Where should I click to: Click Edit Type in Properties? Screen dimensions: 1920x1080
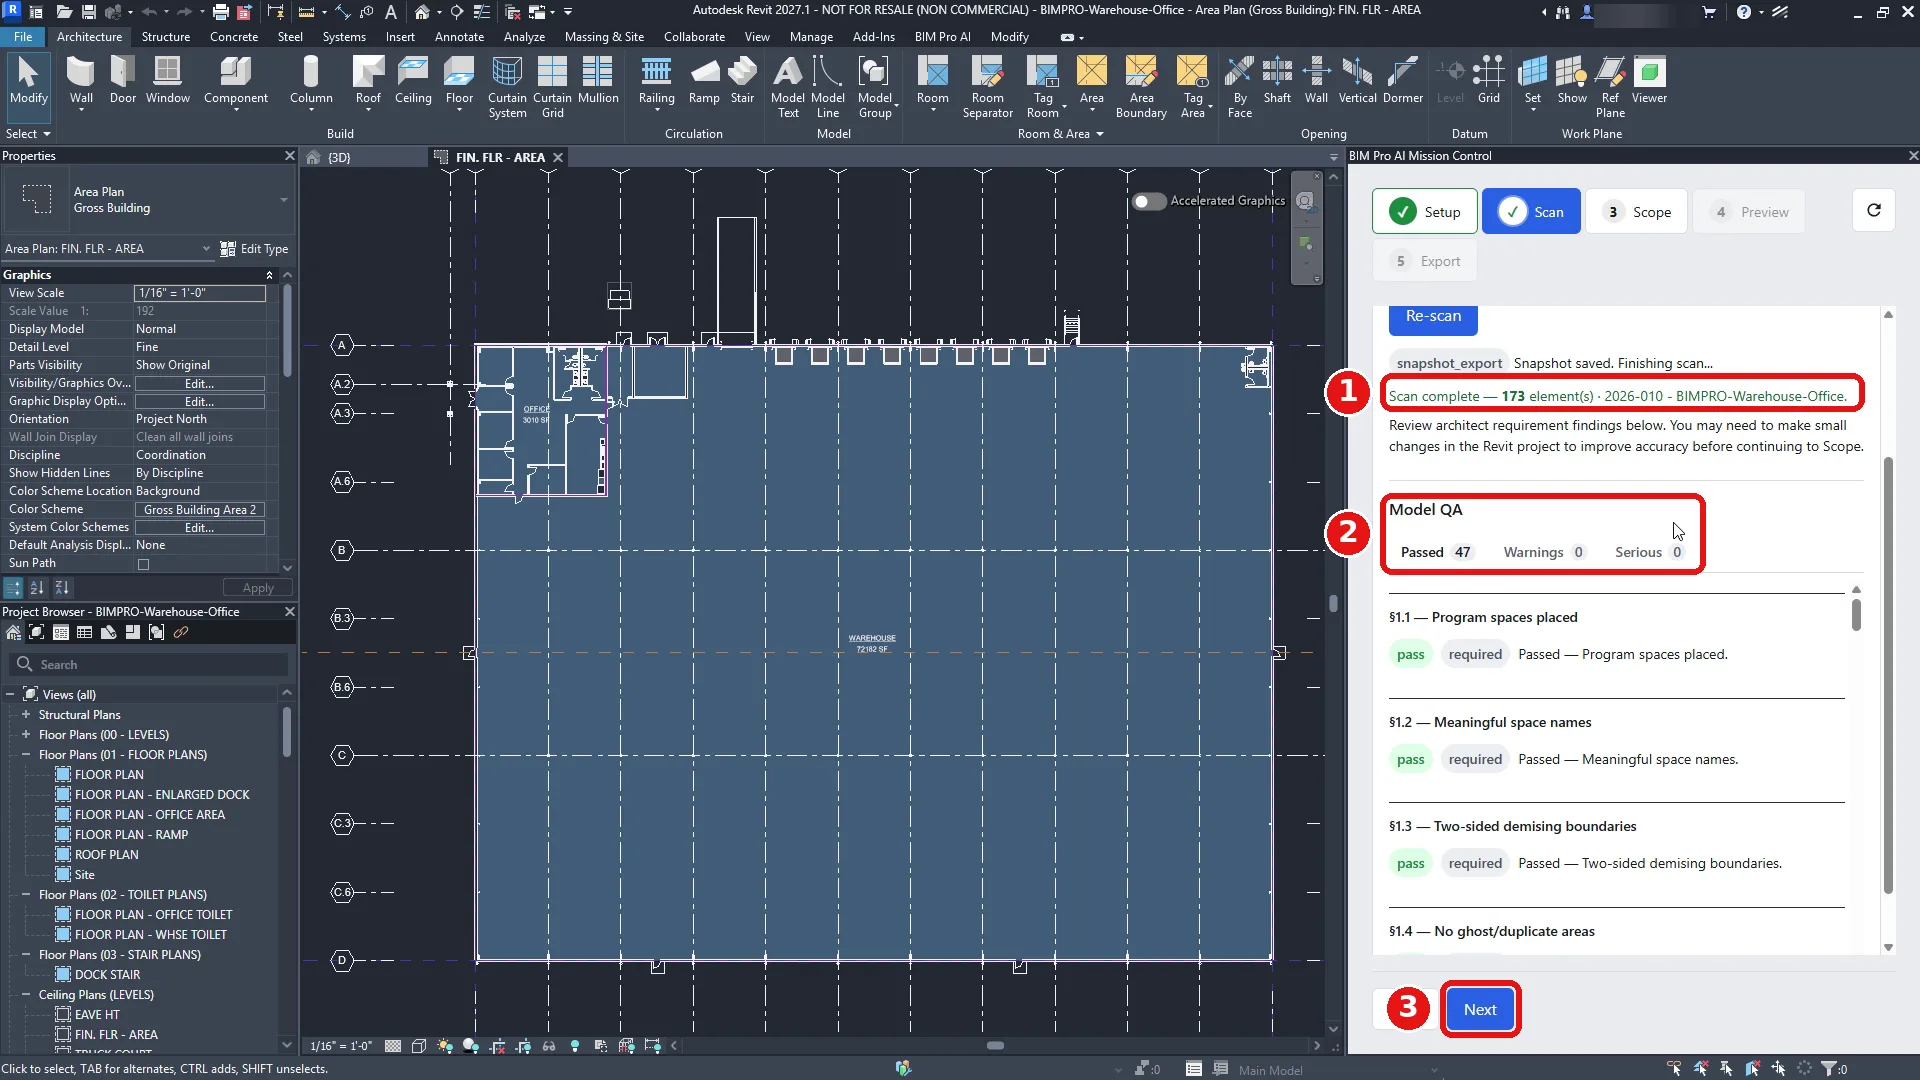point(255,249)
